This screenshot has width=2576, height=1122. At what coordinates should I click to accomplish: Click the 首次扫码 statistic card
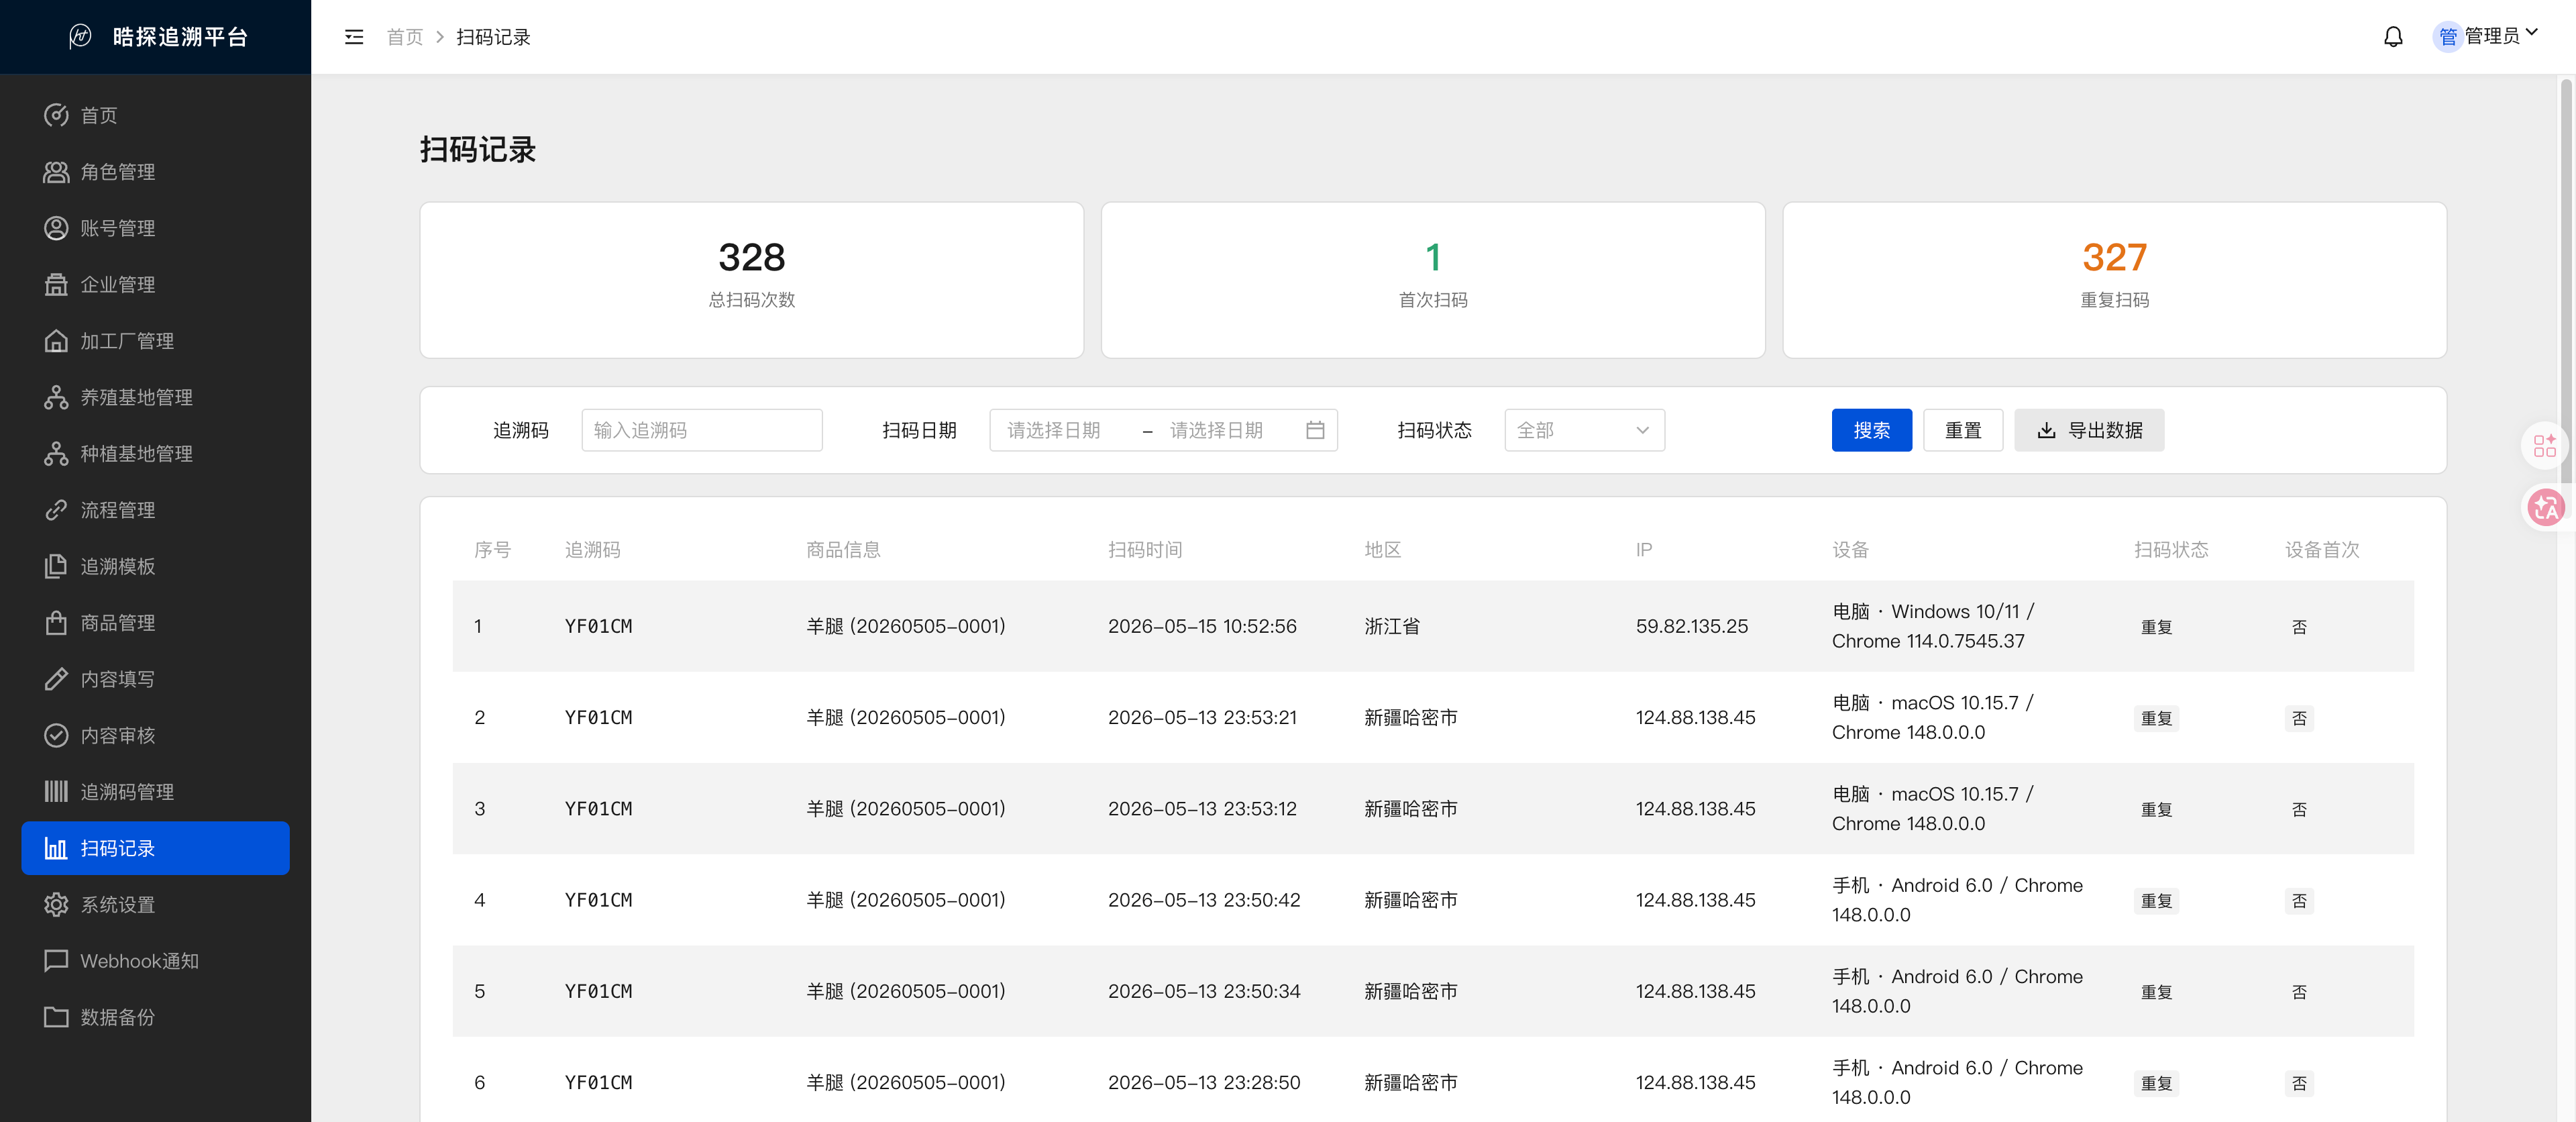pos(1433,280)
